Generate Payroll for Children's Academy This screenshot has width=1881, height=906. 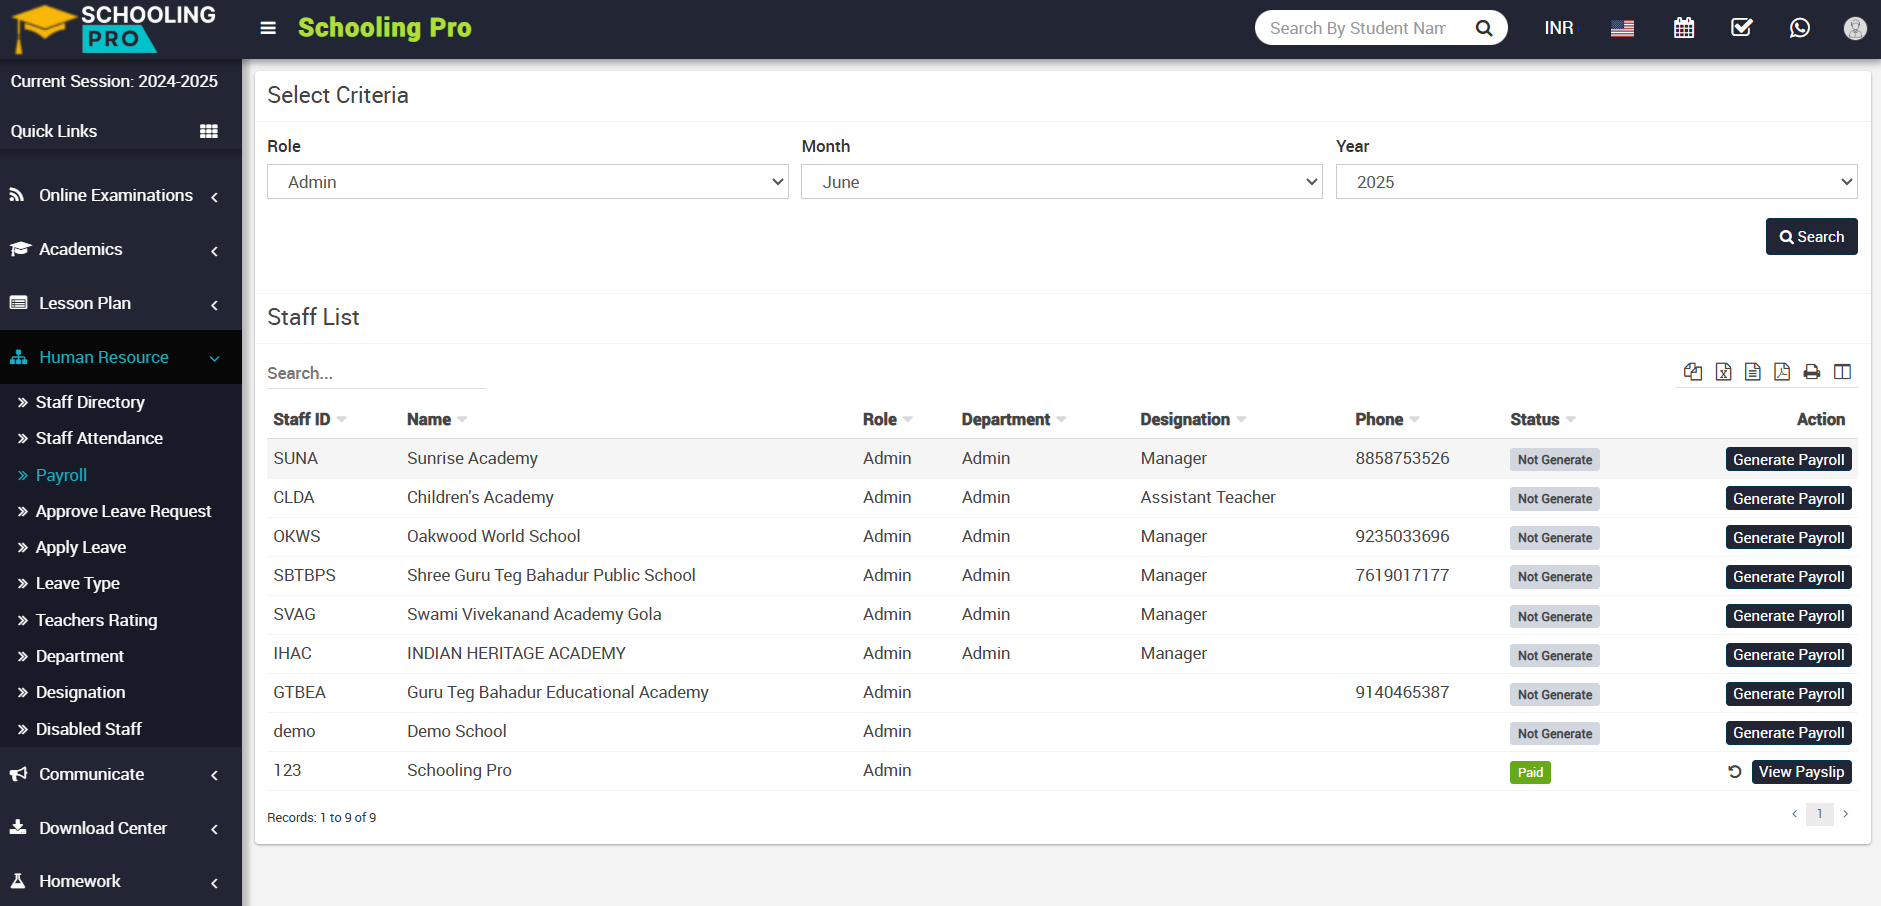pyautogui.click(x=1788, y=498)
